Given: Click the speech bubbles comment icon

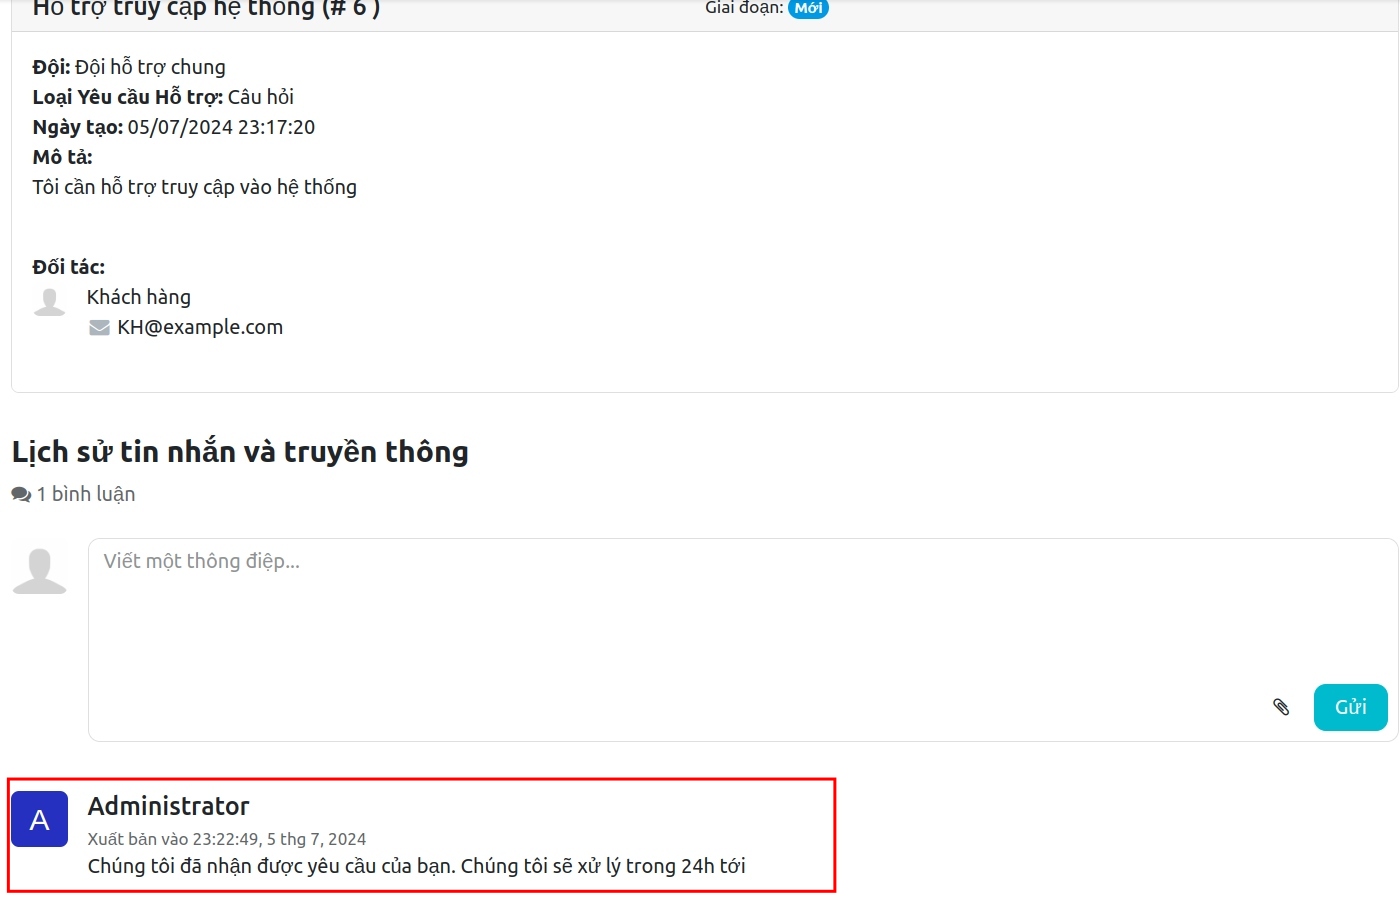Looking at the screenshot, I should click(21, 494).
